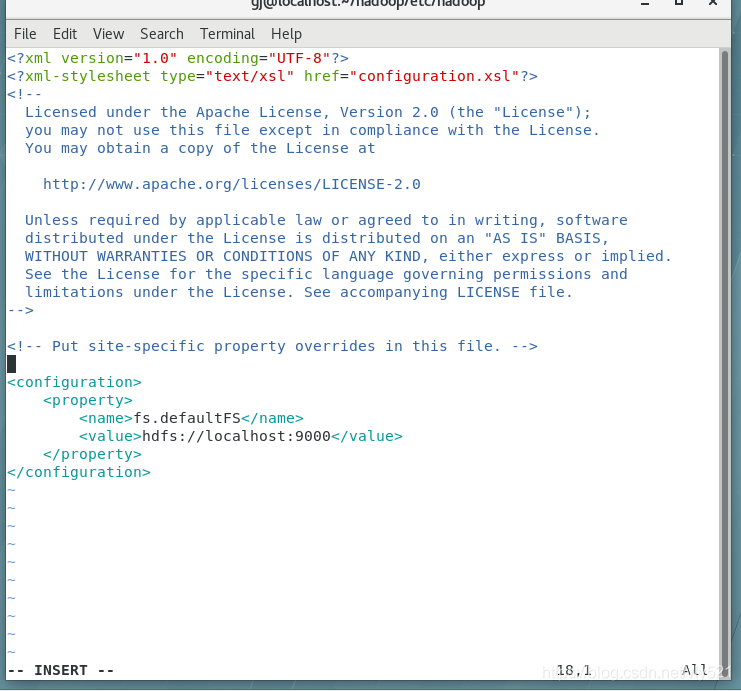Image resolution: width=741 pixels, height=691 pixels.
Task: Click "Licensed under the Apache License" line
Action: (x=308, y=112)
